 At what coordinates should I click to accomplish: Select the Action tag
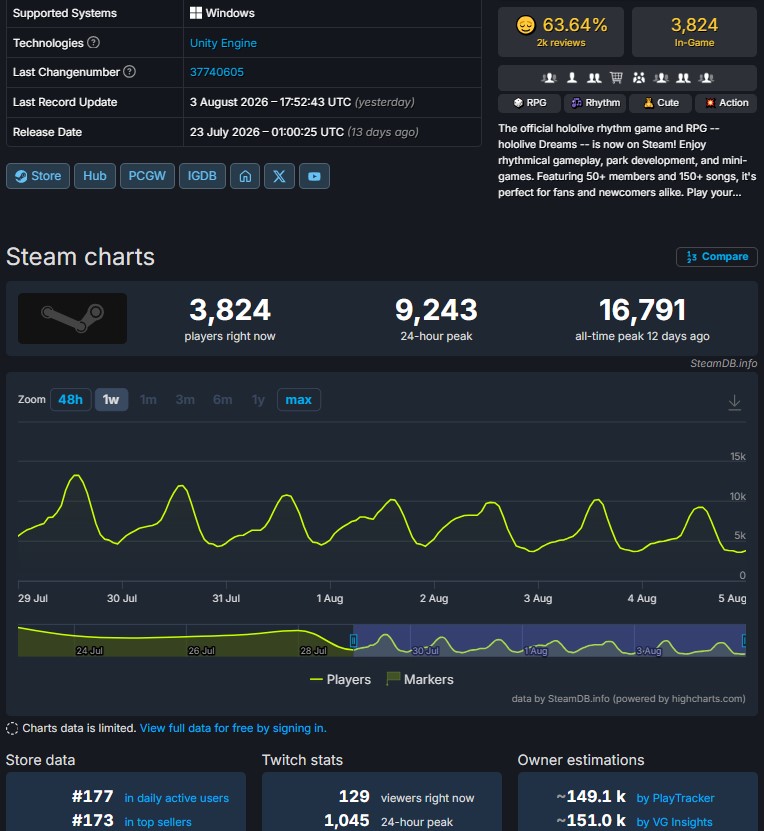pyautogui.click(x=726, y=103)
